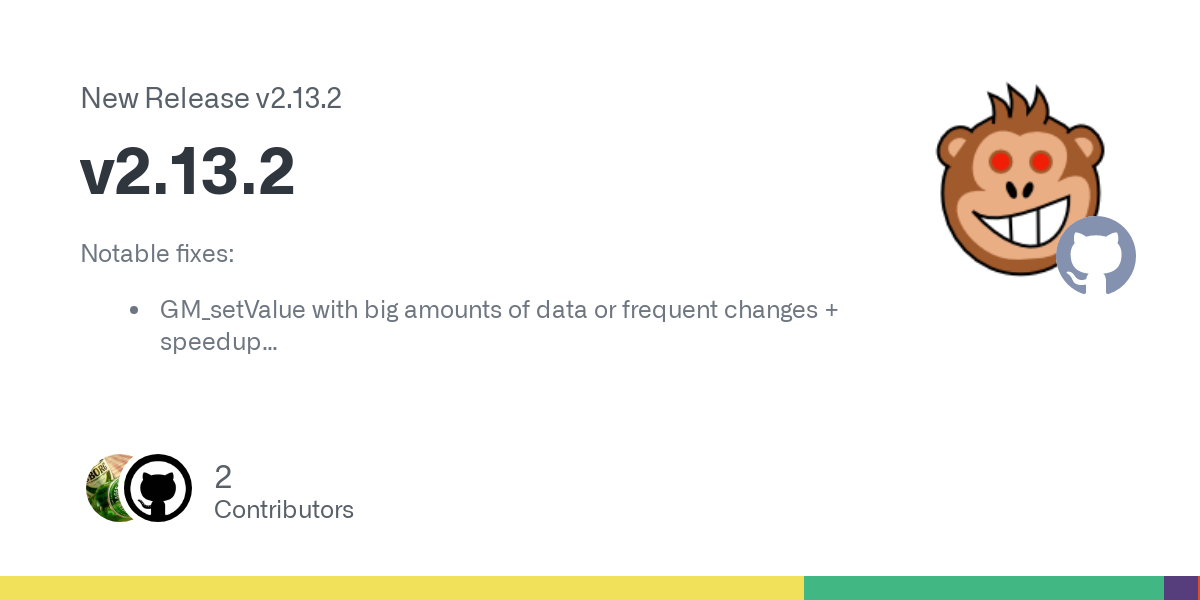Image resolution: width=1200 pixels, height=600 pixels.
Task: Click the bullet point dot before GM_setValue
Action: tap(134, 310)
